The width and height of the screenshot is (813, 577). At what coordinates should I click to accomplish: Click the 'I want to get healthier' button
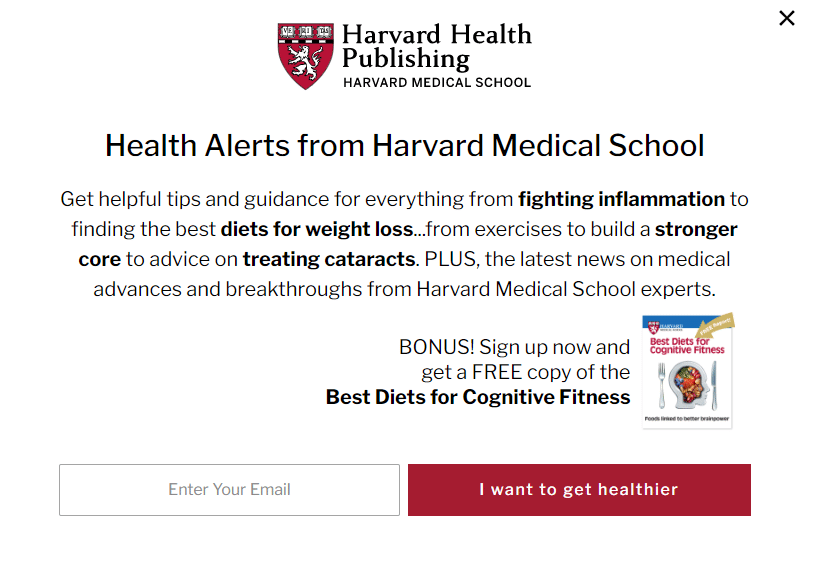tap(579, 489)
